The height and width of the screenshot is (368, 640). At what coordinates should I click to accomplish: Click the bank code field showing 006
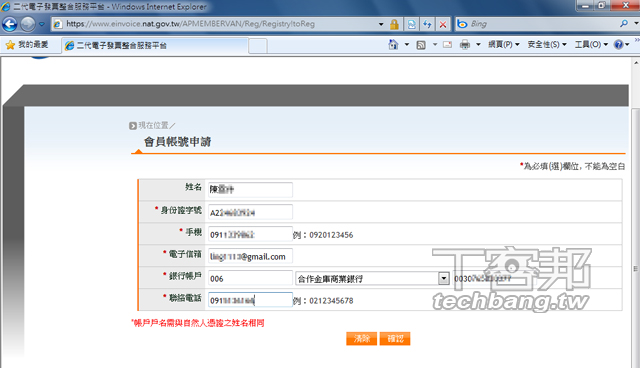(250, 278)
